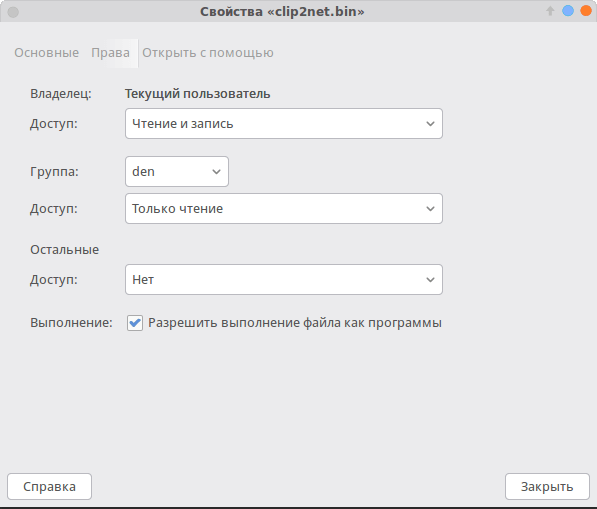Viewport: 597px width, 509px height.
Task: Click the orange close circle icon
Action: pos(586,11)
